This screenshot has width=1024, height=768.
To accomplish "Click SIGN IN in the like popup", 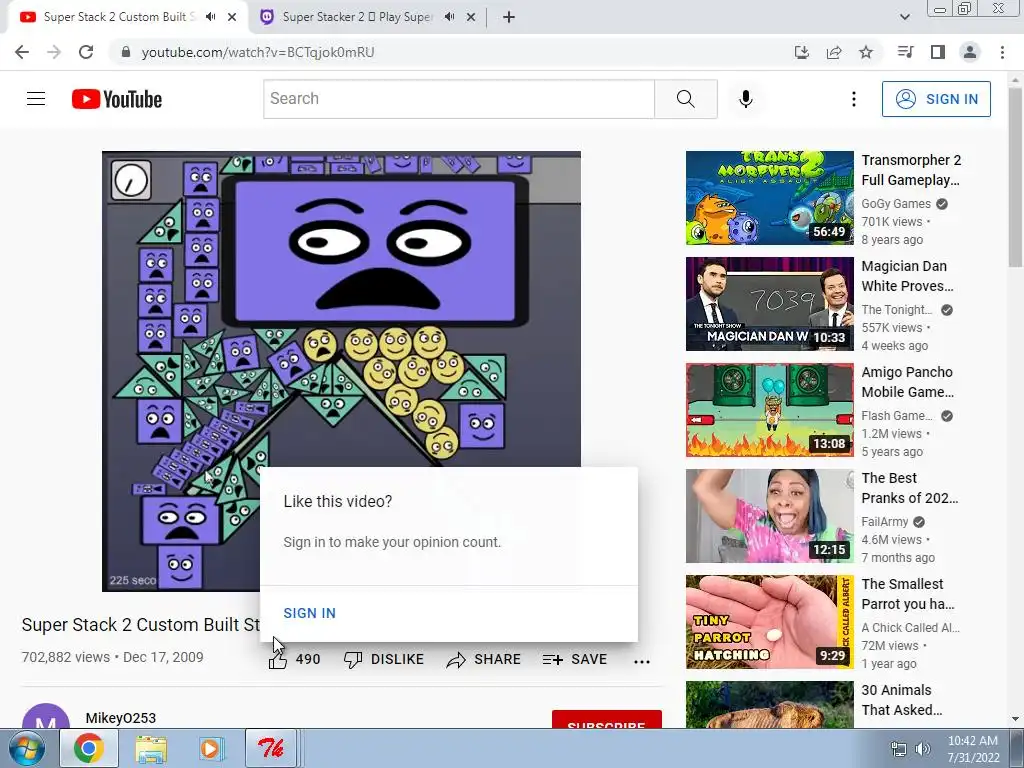I will pyautogui.click(x=310, y=613).
